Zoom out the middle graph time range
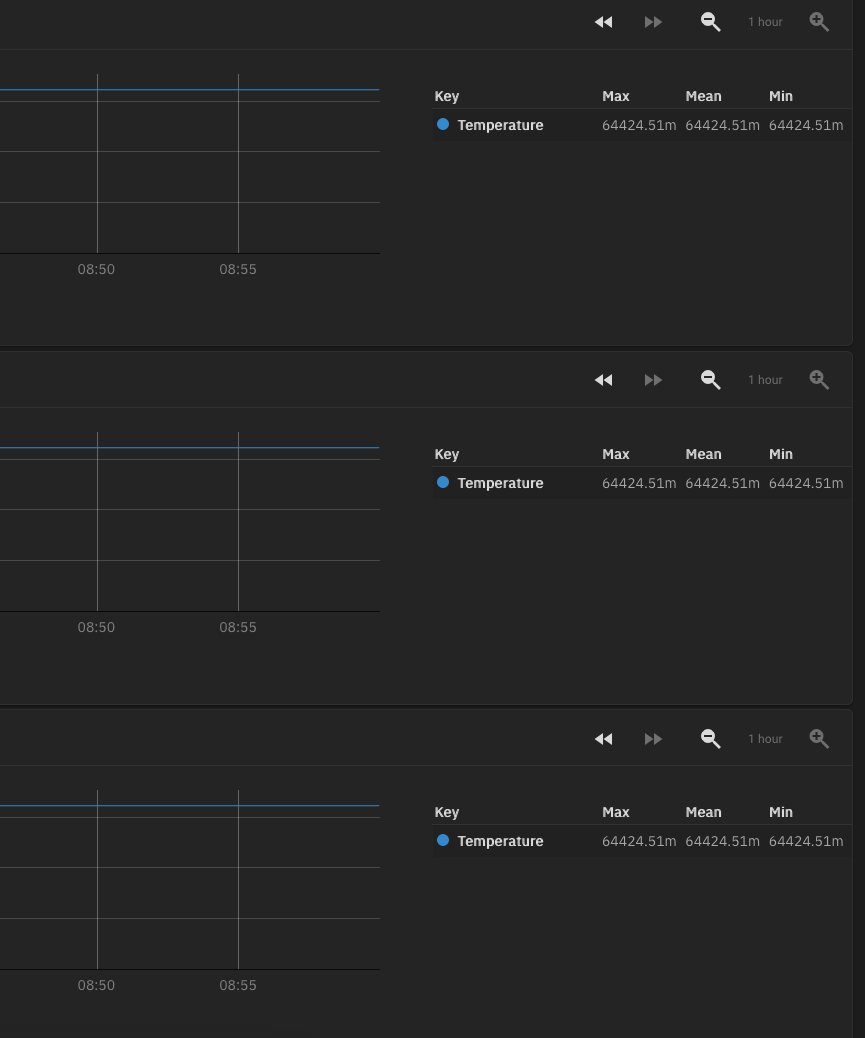Viewport: 865px width, 1038px height. pos(710,380)
